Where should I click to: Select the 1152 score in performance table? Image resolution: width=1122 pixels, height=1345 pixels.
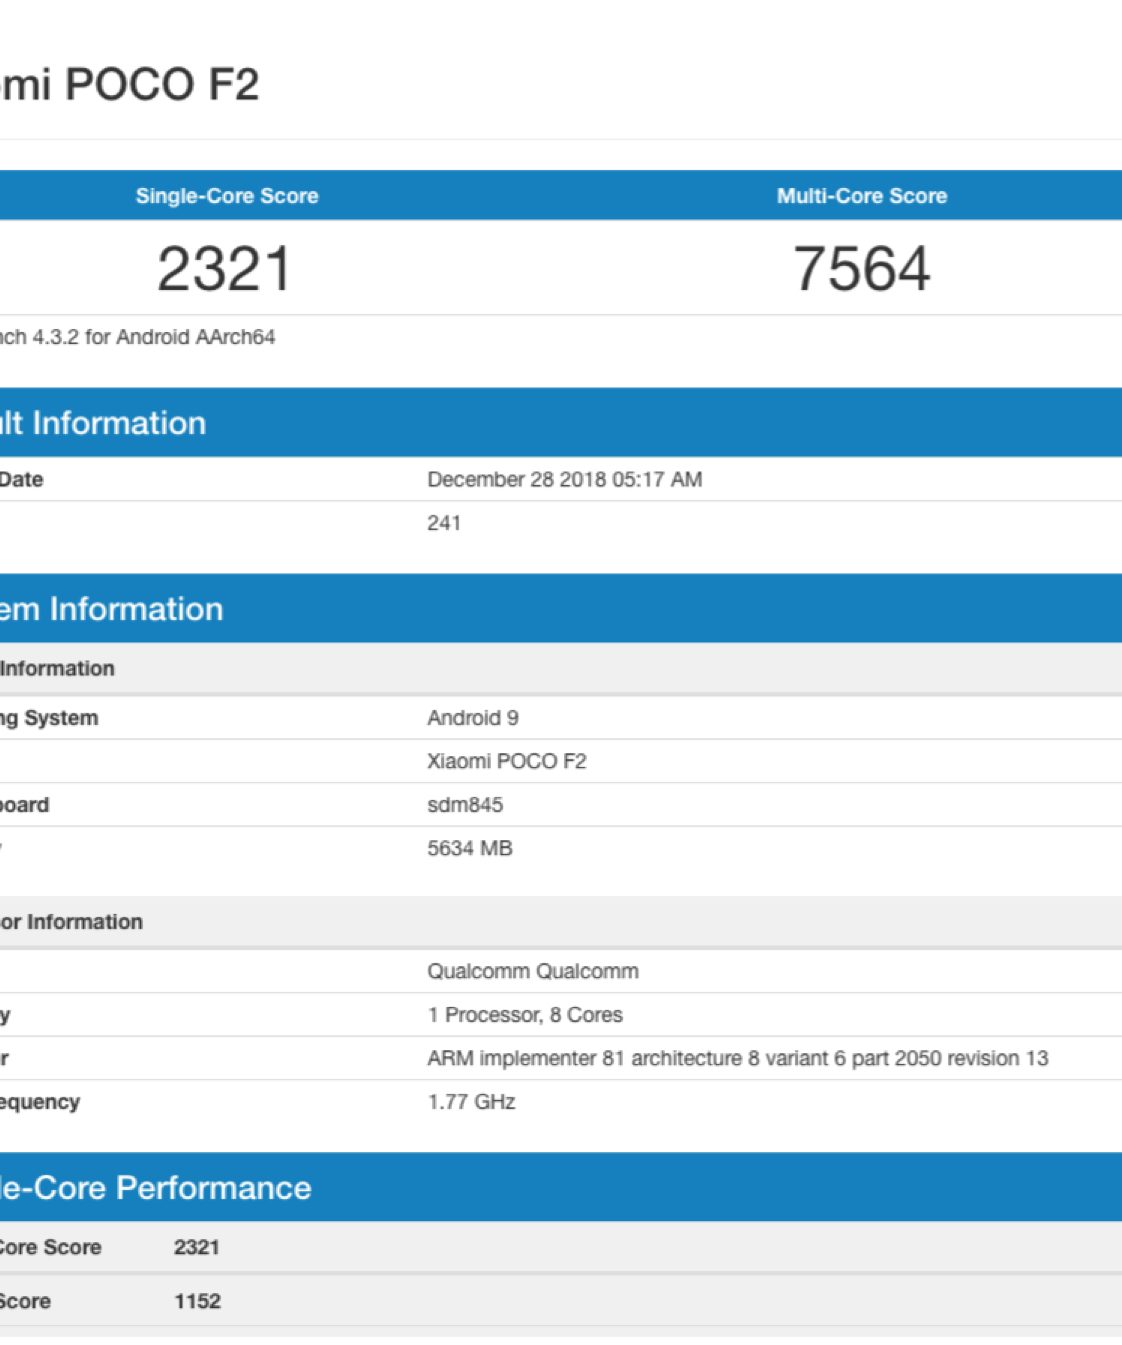coord(197,1301)
